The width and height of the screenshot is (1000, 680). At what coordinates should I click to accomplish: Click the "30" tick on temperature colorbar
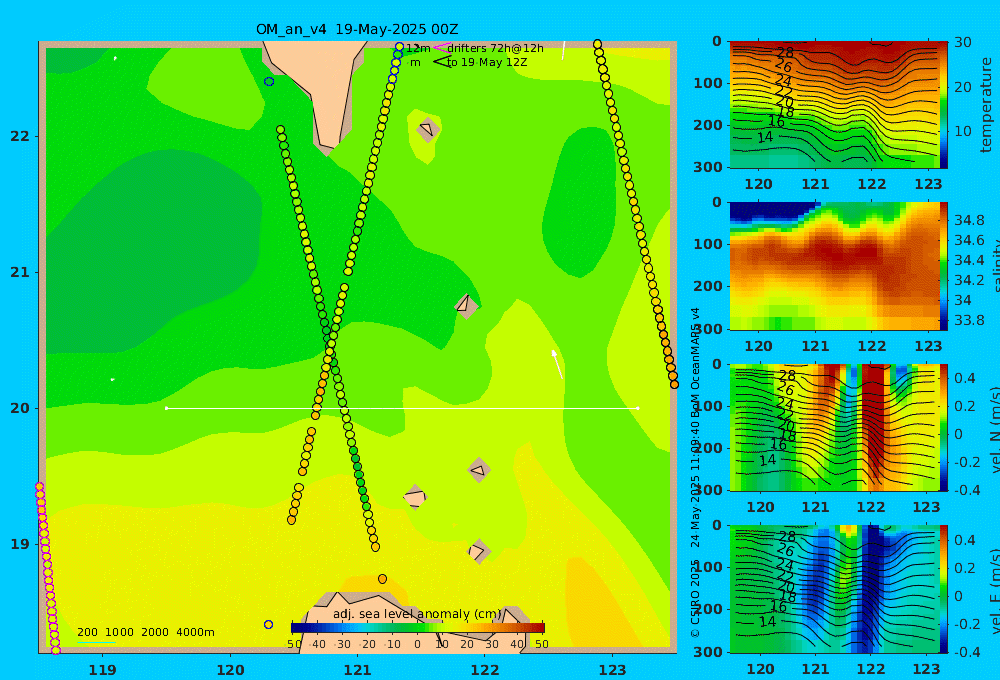tap(963, 42)
